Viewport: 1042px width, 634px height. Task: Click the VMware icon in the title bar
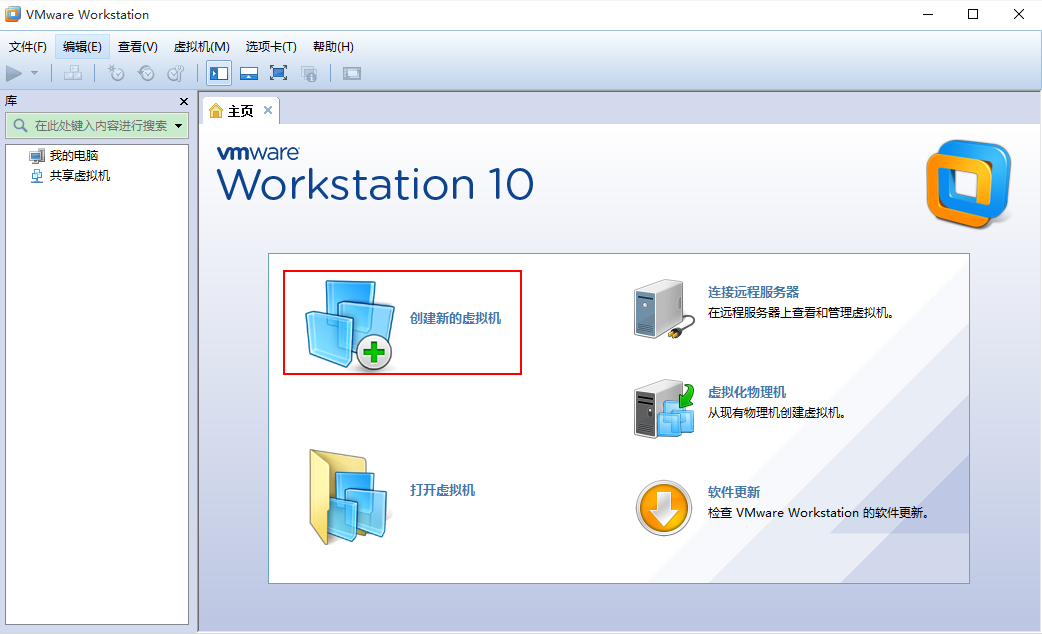pos(13,14)
